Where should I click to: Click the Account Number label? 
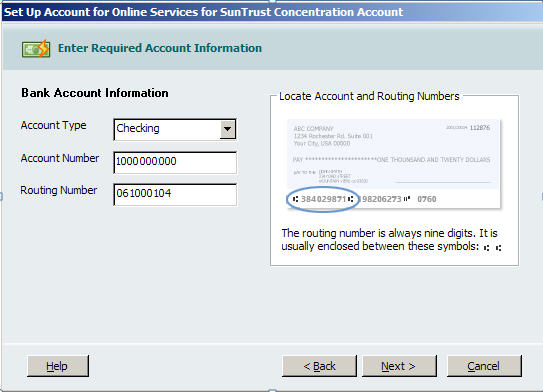pyautogui.click(x=60, y=158)
